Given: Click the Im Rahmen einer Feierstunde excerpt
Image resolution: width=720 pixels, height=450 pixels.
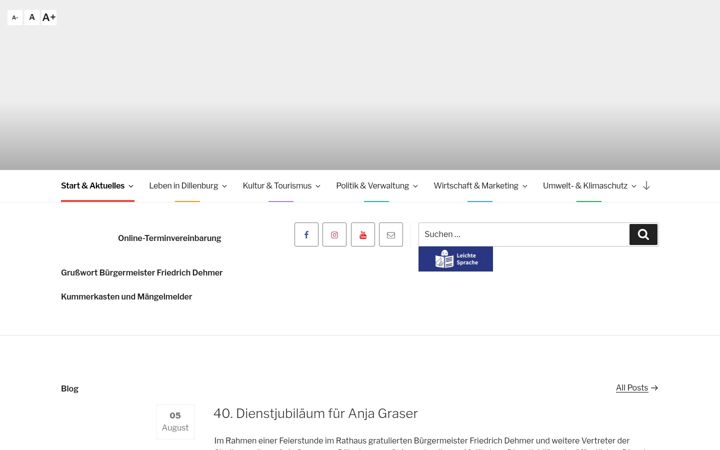Looking at the screenshot, I should 422,441.
